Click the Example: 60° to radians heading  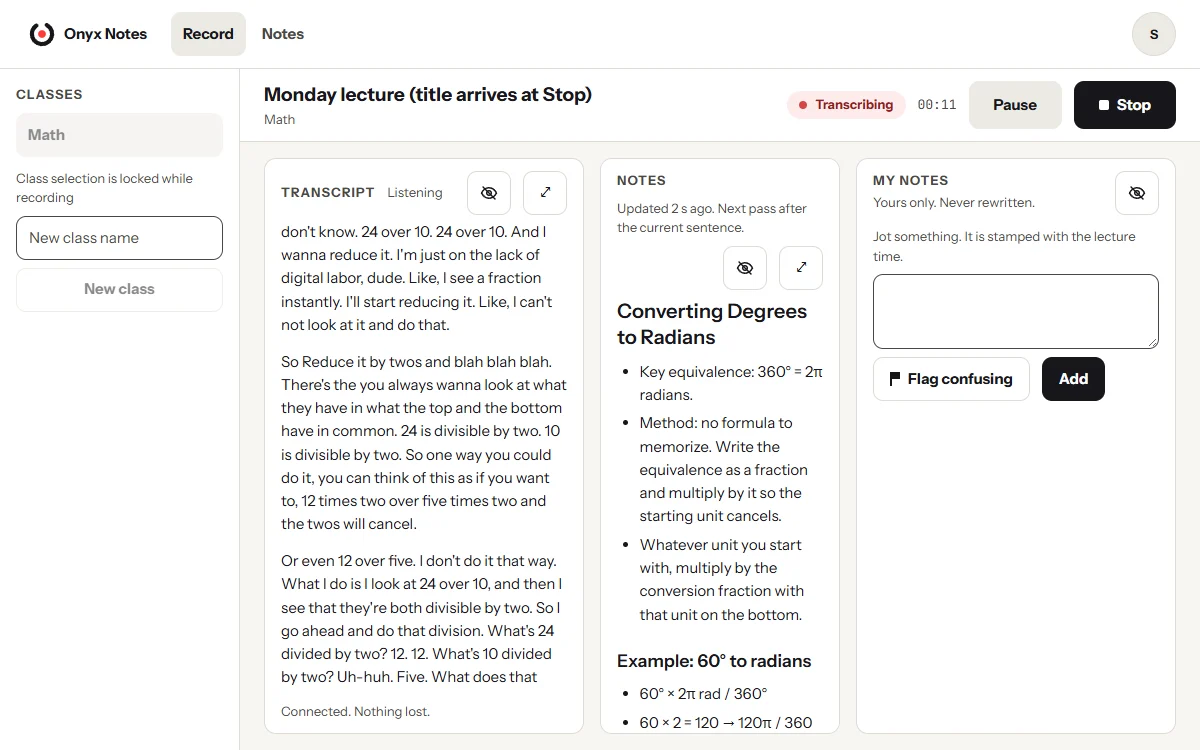(714, 661)
